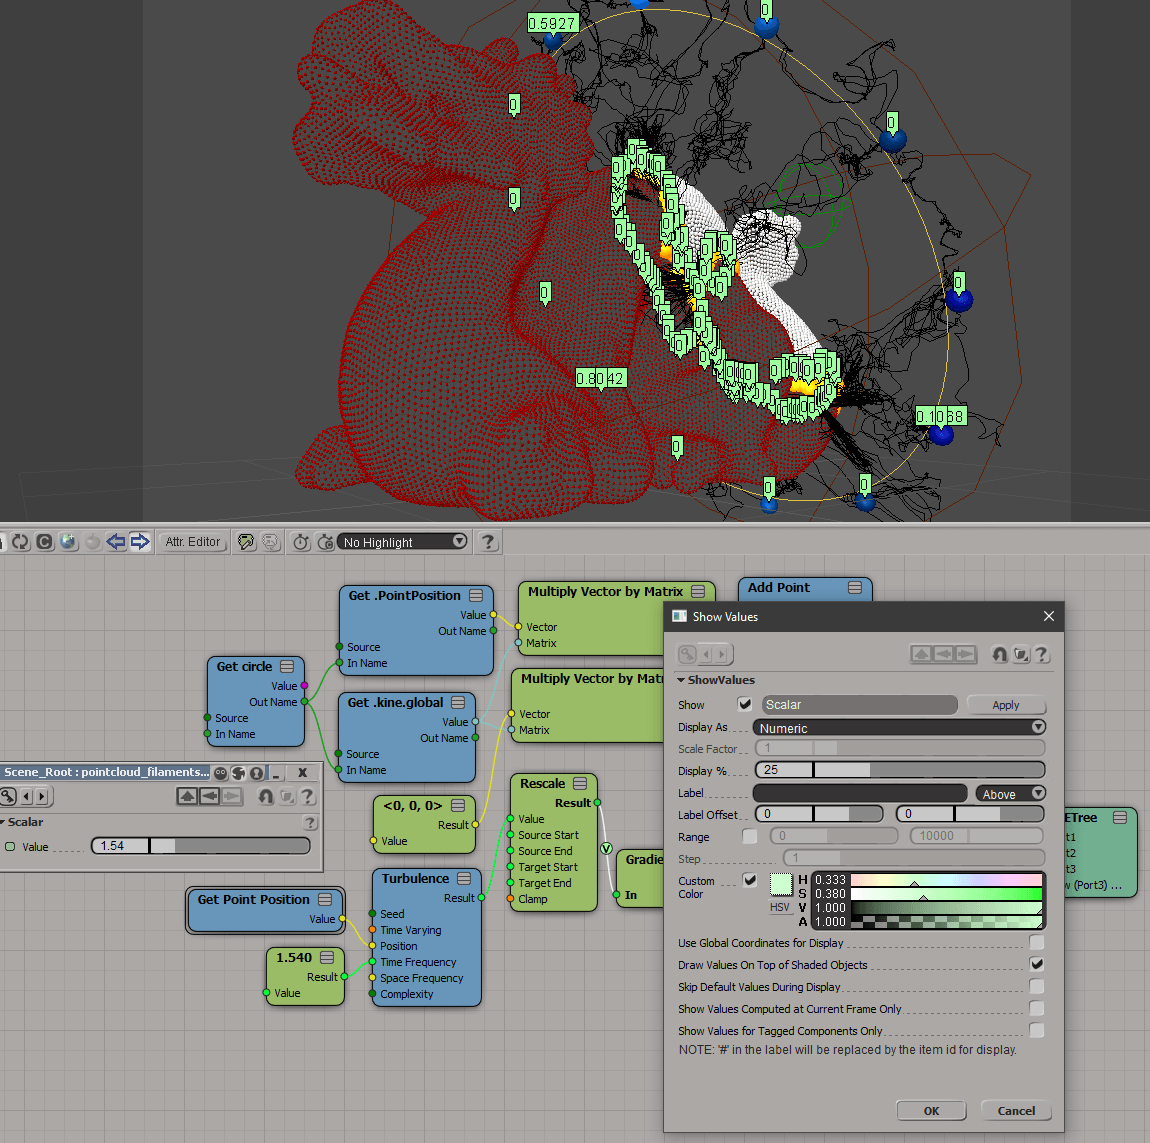Image resolution: width=1150 pixels, height=1143 pixels.
Task: Click the blue back navigation arrow
Action: [116, 542]
